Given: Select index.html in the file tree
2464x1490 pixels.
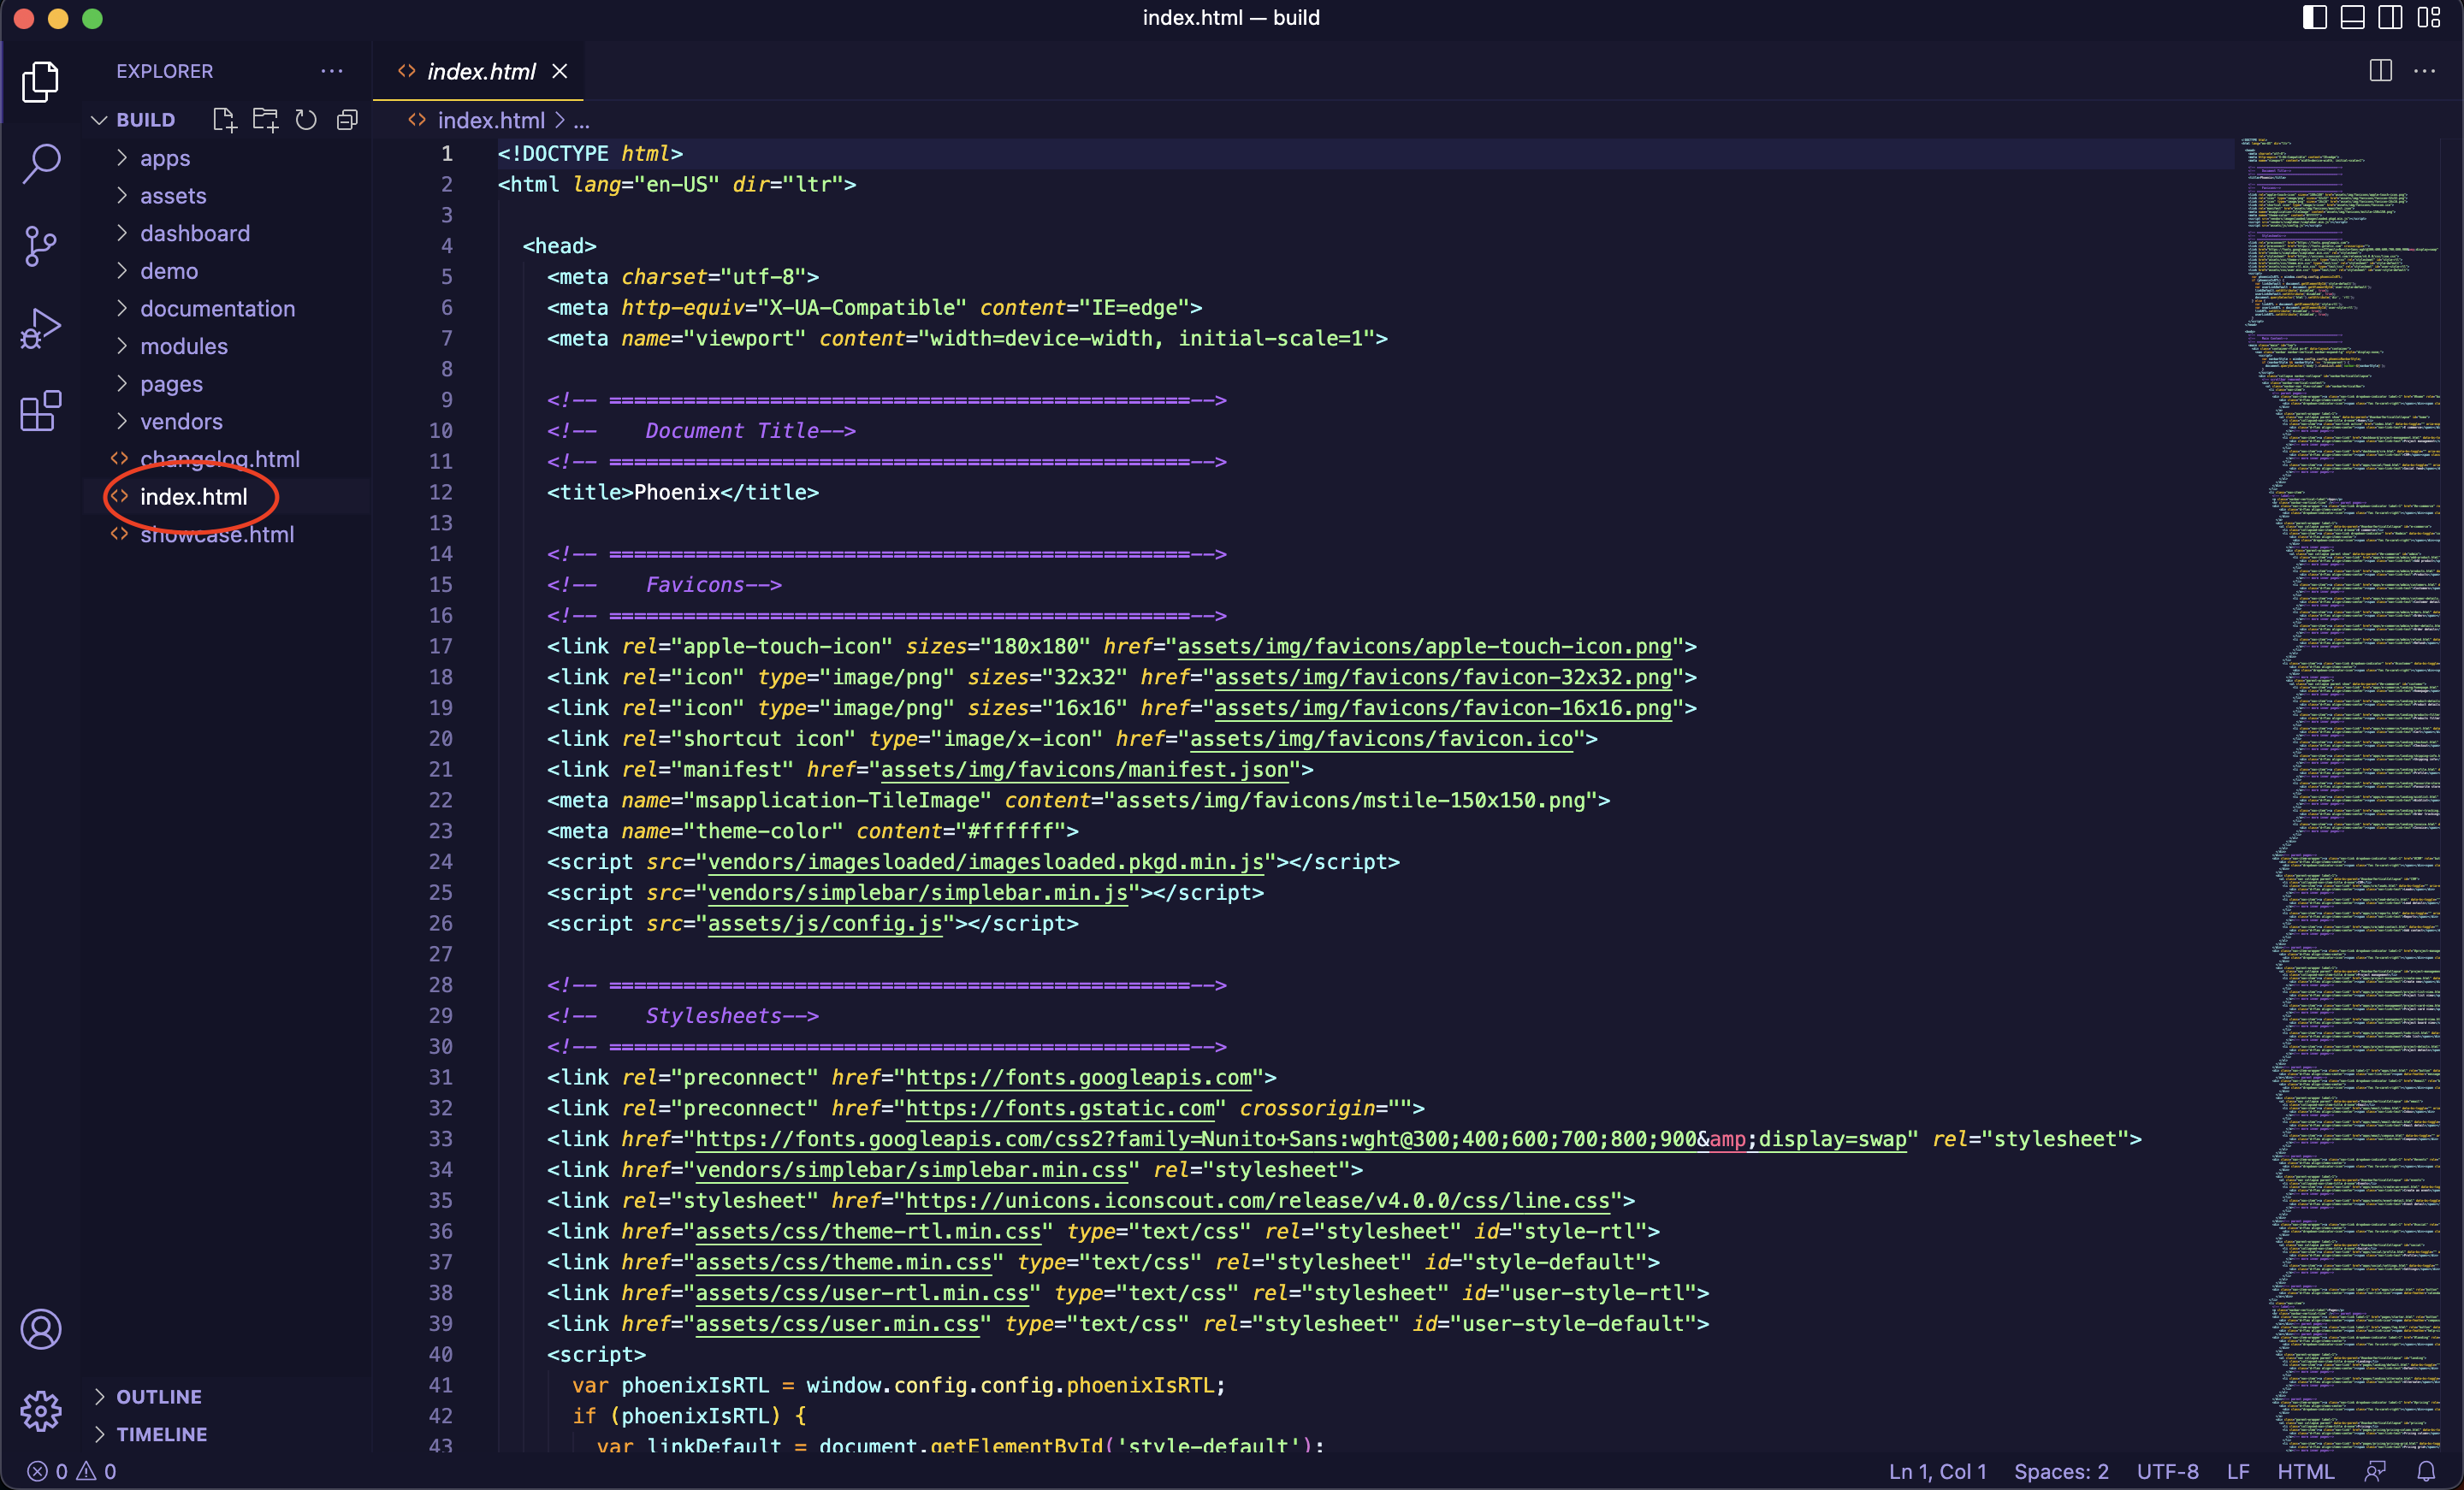Looking at the screenshot, I should [x=228, y=497].
